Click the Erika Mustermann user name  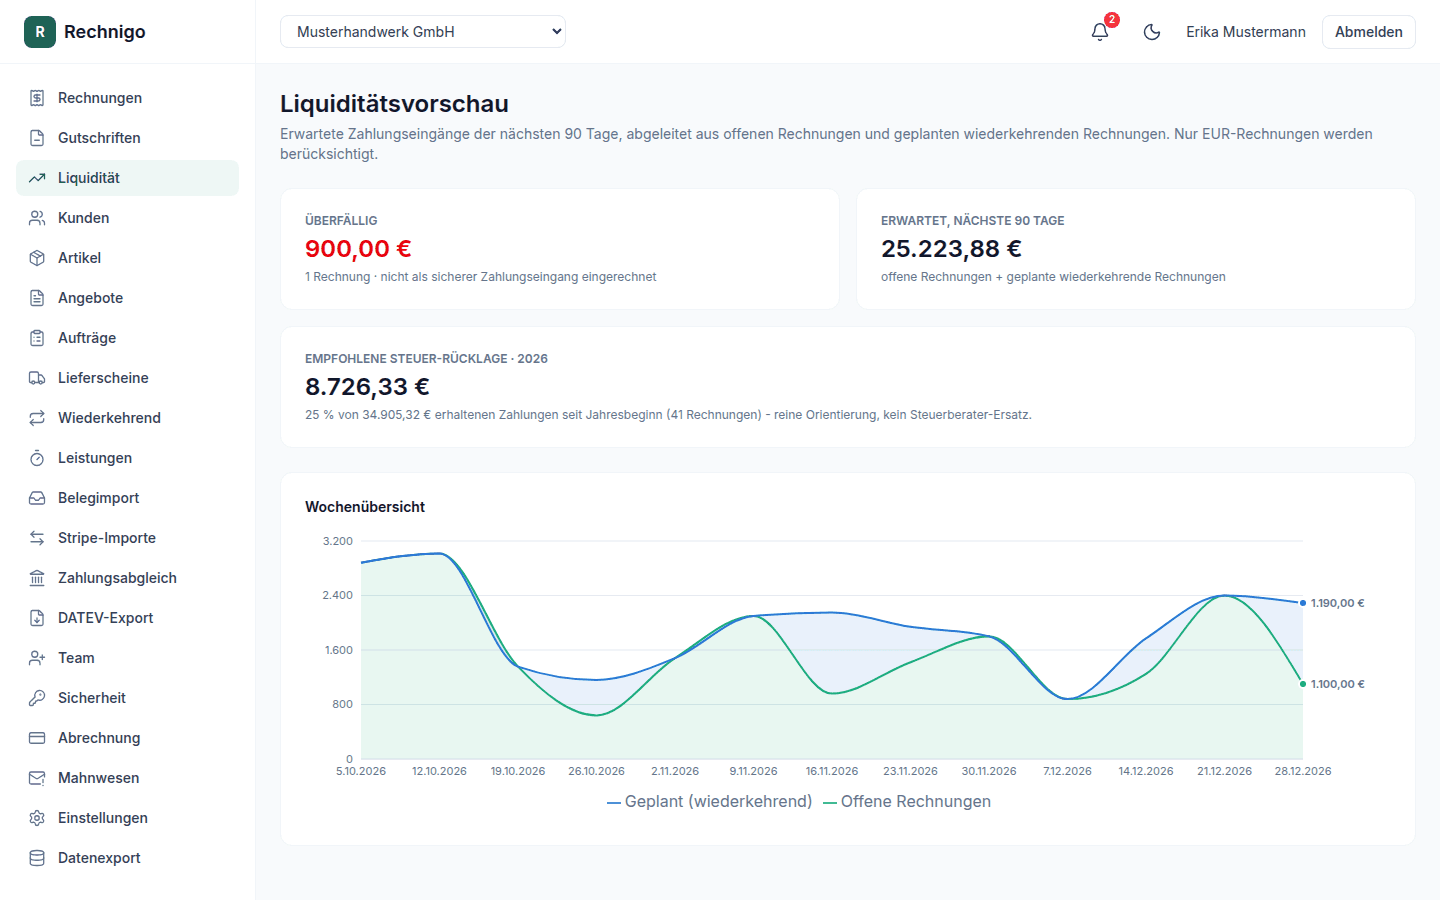[1246, 32]
